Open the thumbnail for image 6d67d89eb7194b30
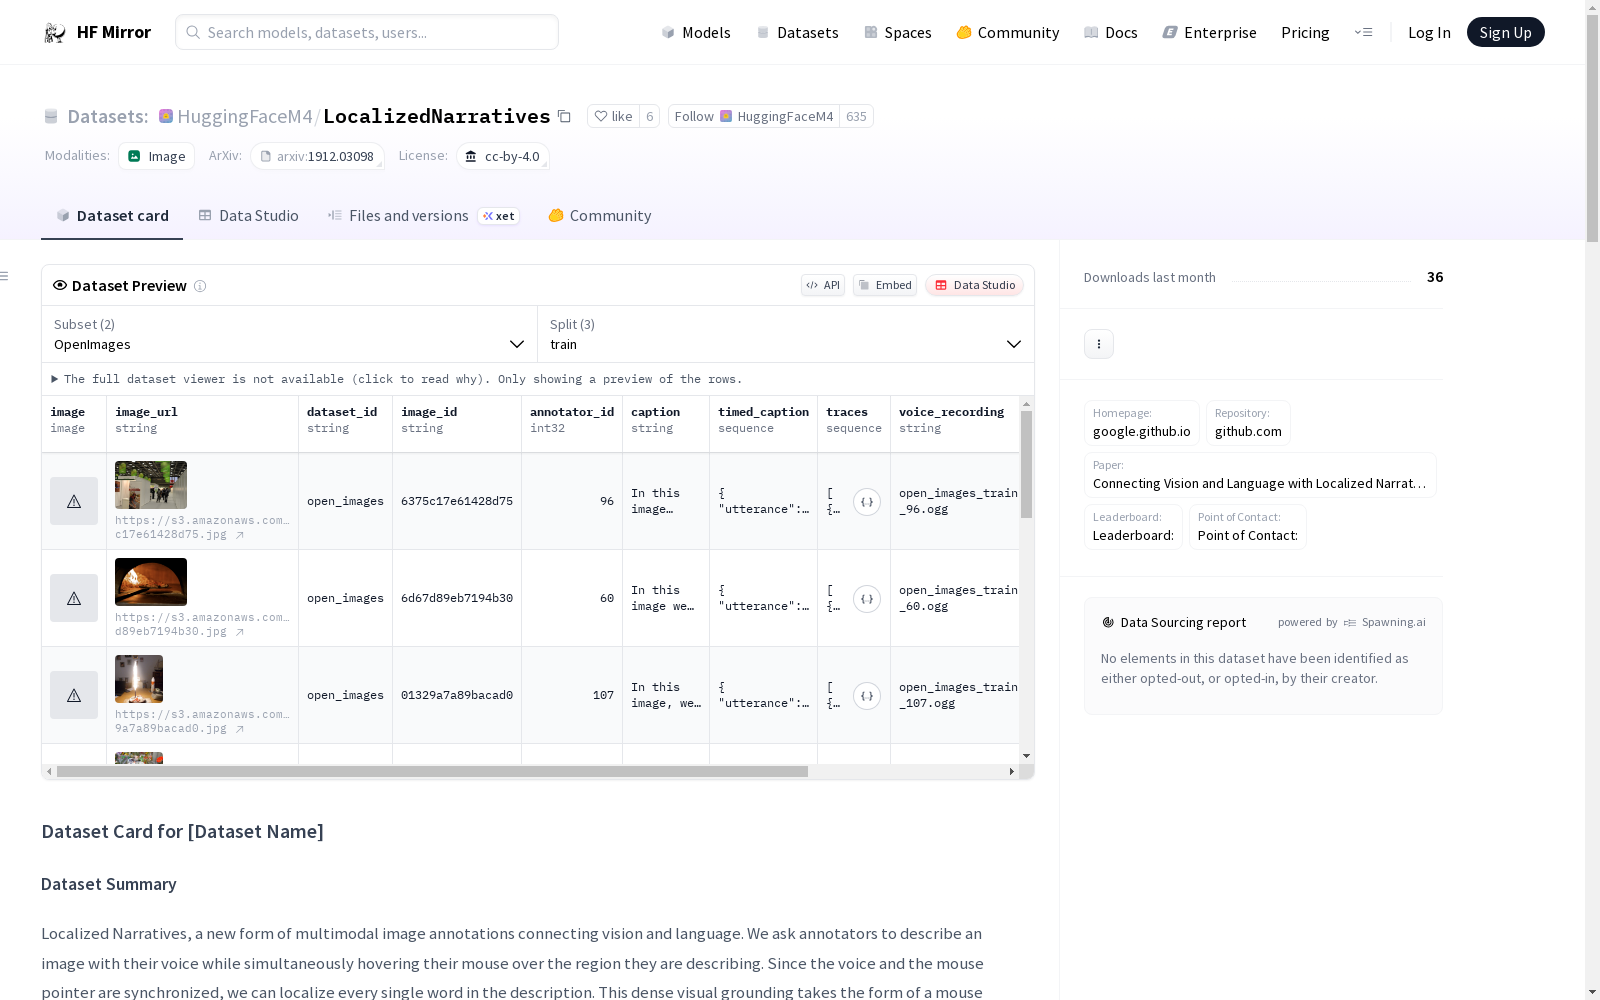1600x1000 pixels. (x=151, y=582)
